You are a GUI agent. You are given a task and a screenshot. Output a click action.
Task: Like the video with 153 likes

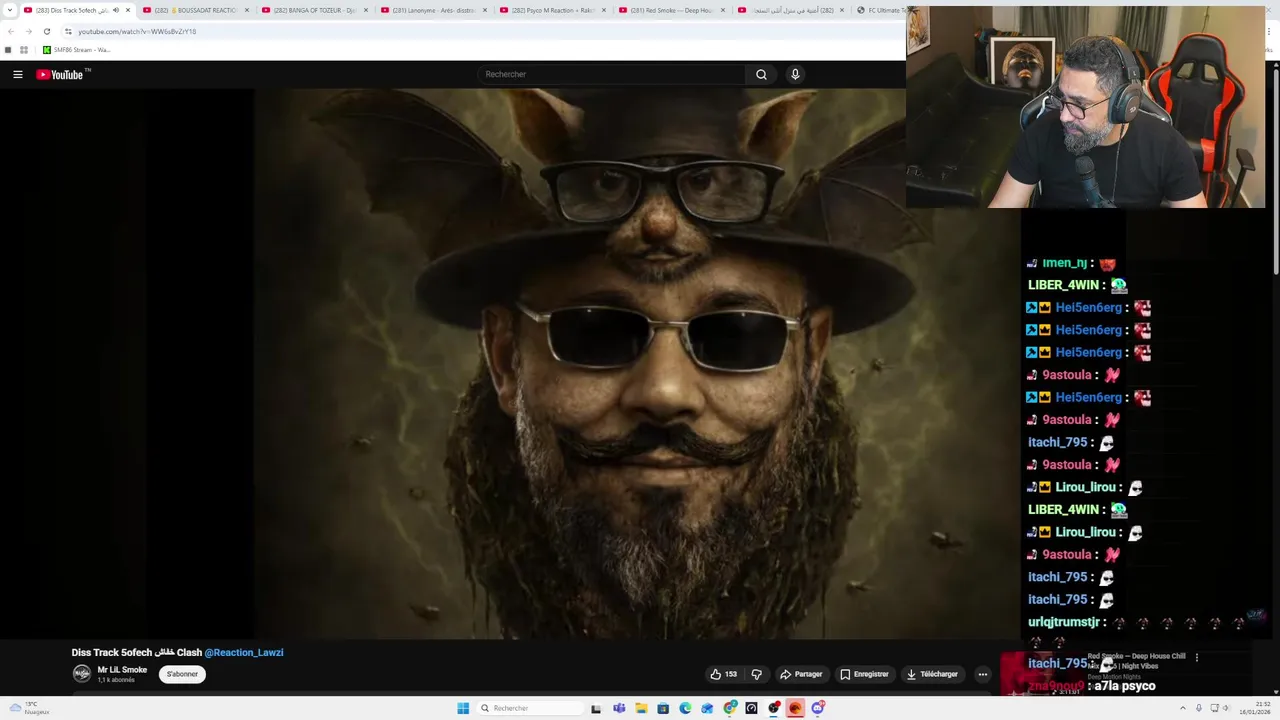[x=724, y=674]
